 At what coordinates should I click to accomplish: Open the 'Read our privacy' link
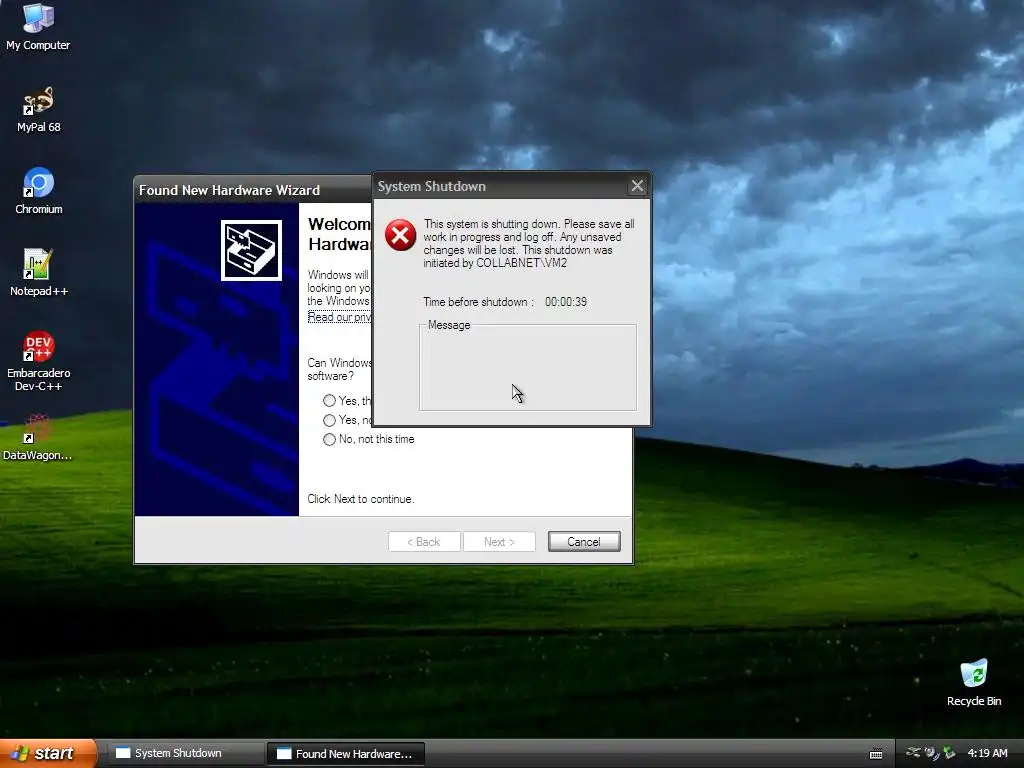tap(340, 317)
